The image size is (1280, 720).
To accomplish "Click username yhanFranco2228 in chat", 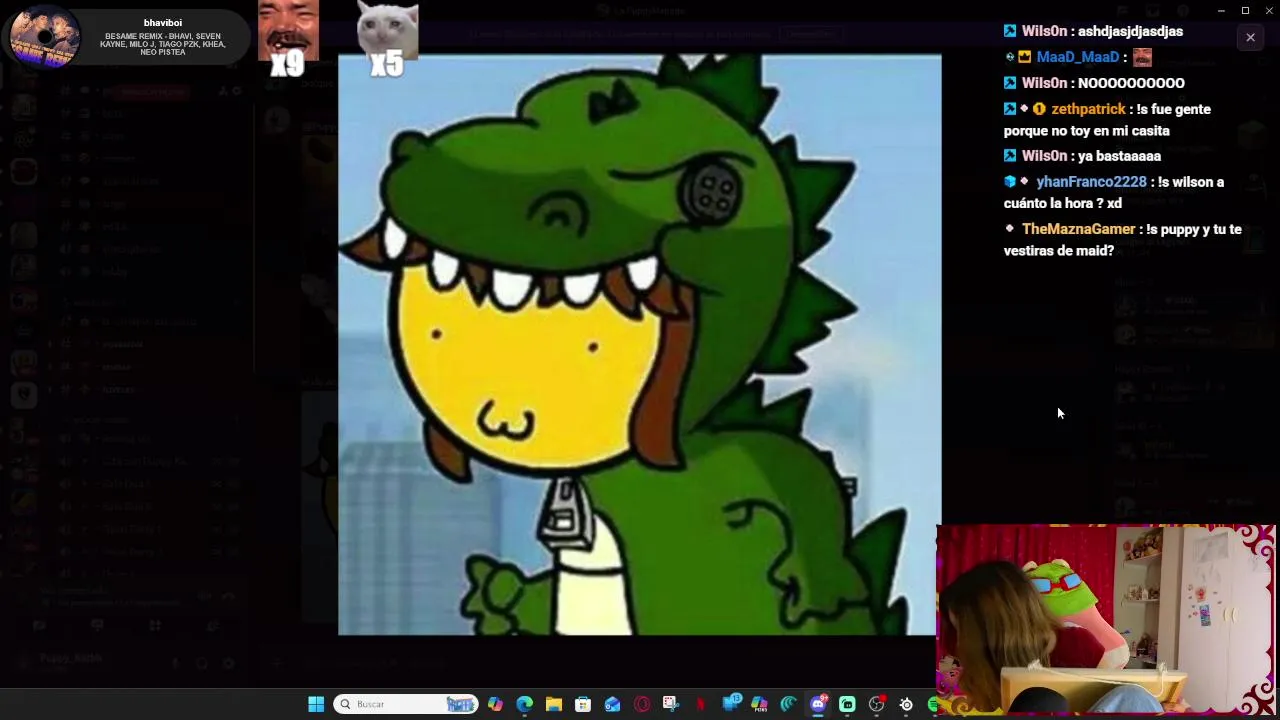I will pos(1091,182).
